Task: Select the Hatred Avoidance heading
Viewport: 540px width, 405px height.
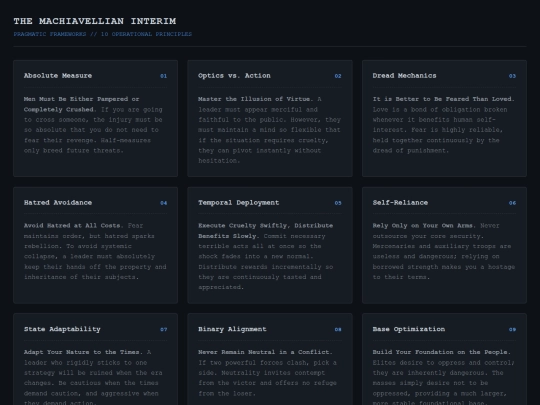Action: (x=58, y=202)
